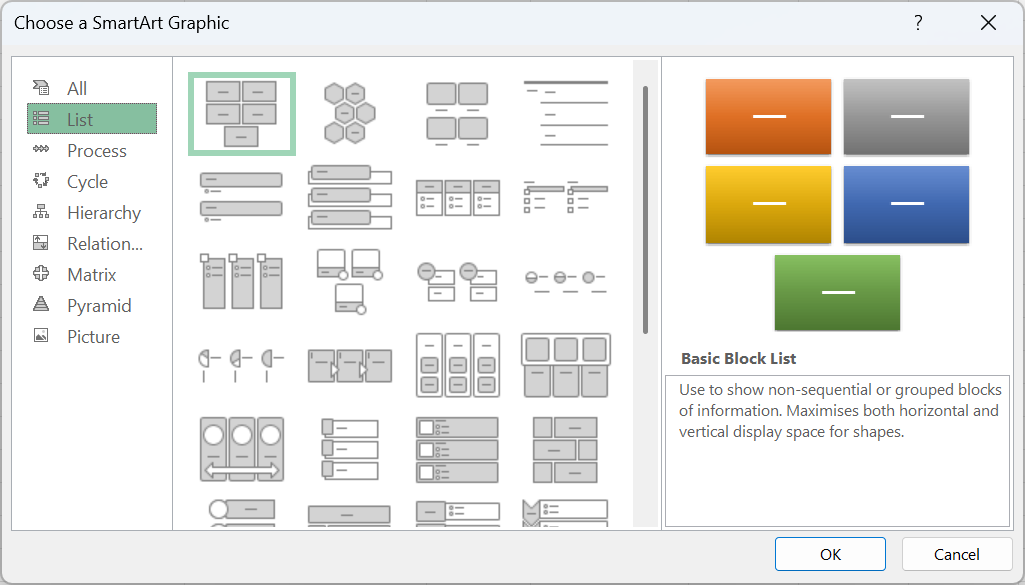This screenshot has height=585, width=1025.
Task: Select the Vertical Picture List layout
Action: click(x=458, y=449)
